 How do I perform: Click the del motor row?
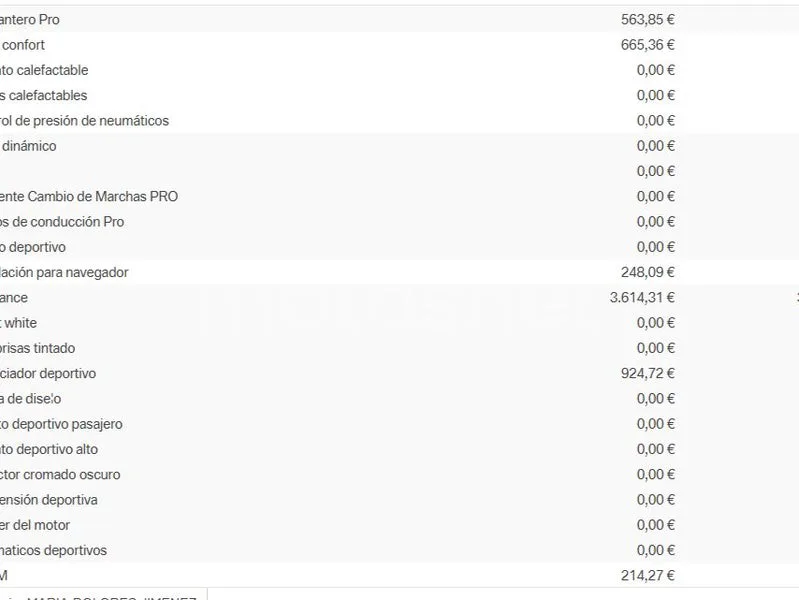click(400, 525)
